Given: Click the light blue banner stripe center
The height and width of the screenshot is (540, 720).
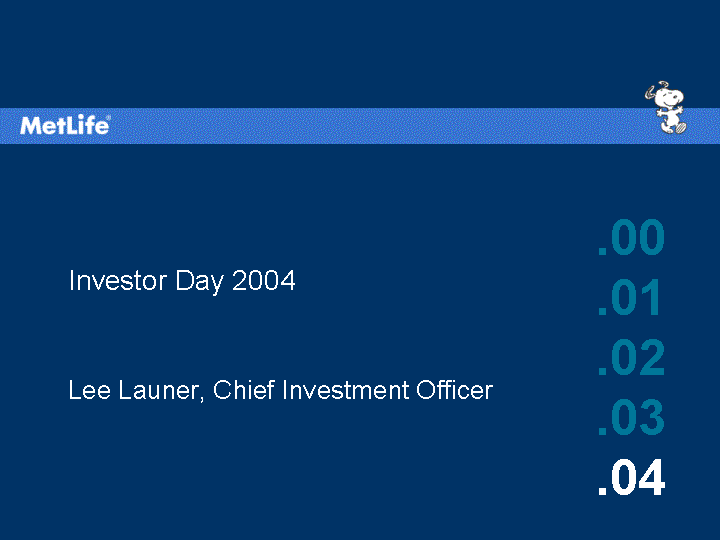Looking at the screenshot, I should 360,126.
